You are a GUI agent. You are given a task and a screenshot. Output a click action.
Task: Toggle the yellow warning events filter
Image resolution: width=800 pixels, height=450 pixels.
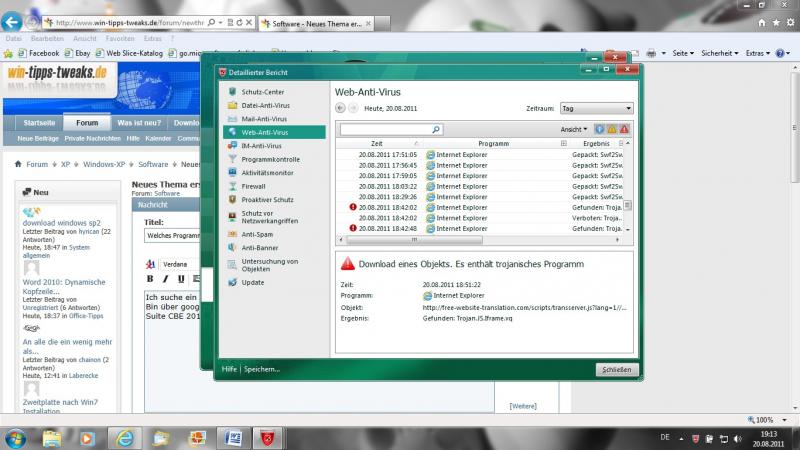(612, 129)
